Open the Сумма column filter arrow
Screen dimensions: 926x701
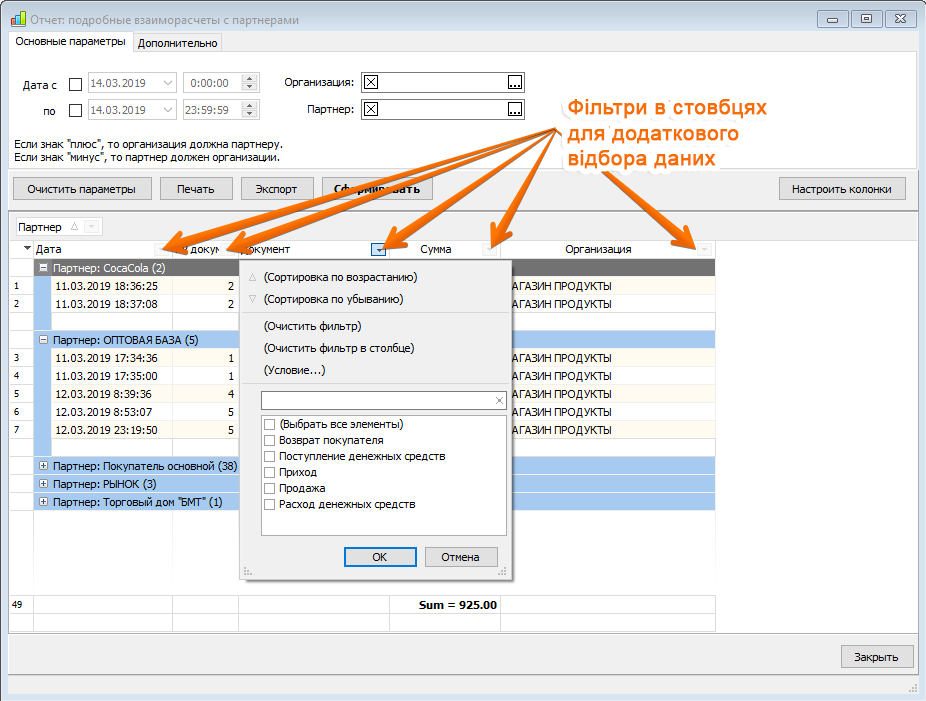(x=490, y=250)
